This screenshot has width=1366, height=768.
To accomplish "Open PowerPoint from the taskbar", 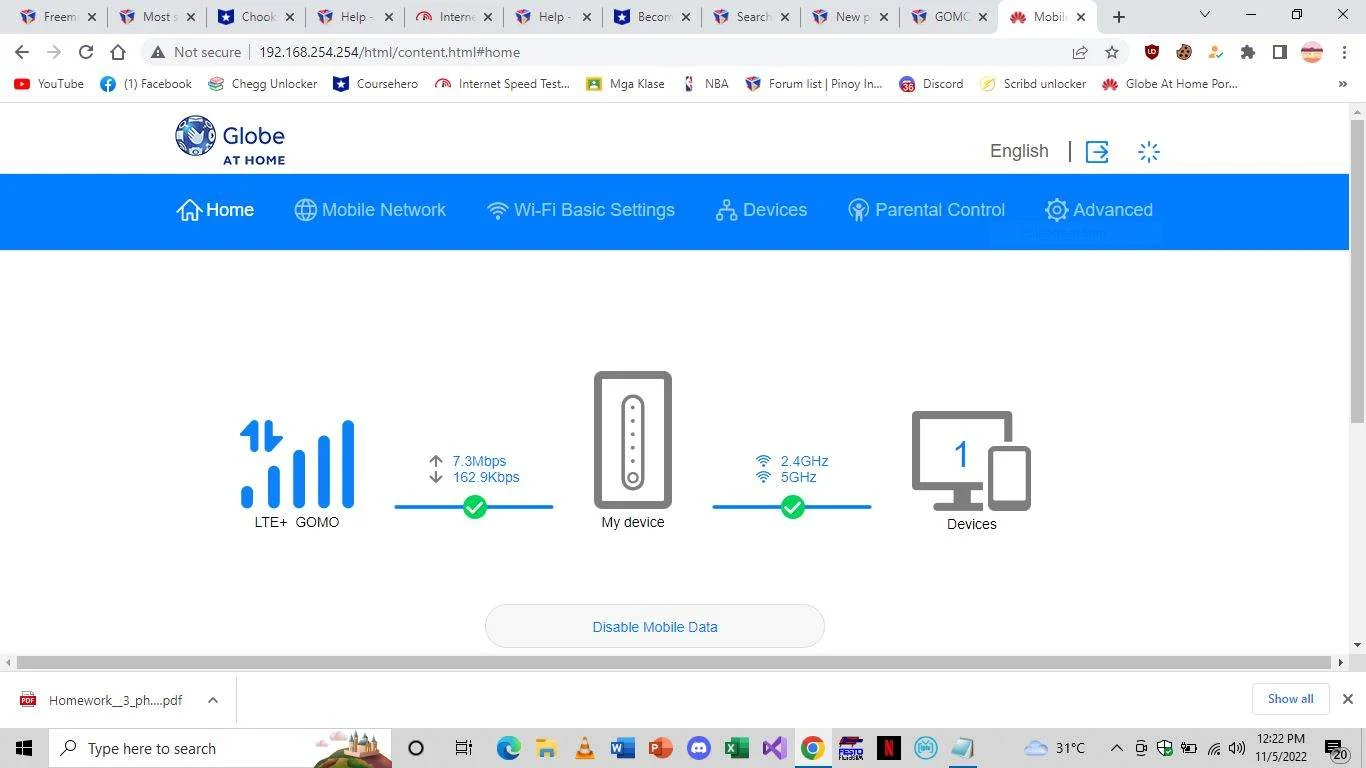I will 660,748.
